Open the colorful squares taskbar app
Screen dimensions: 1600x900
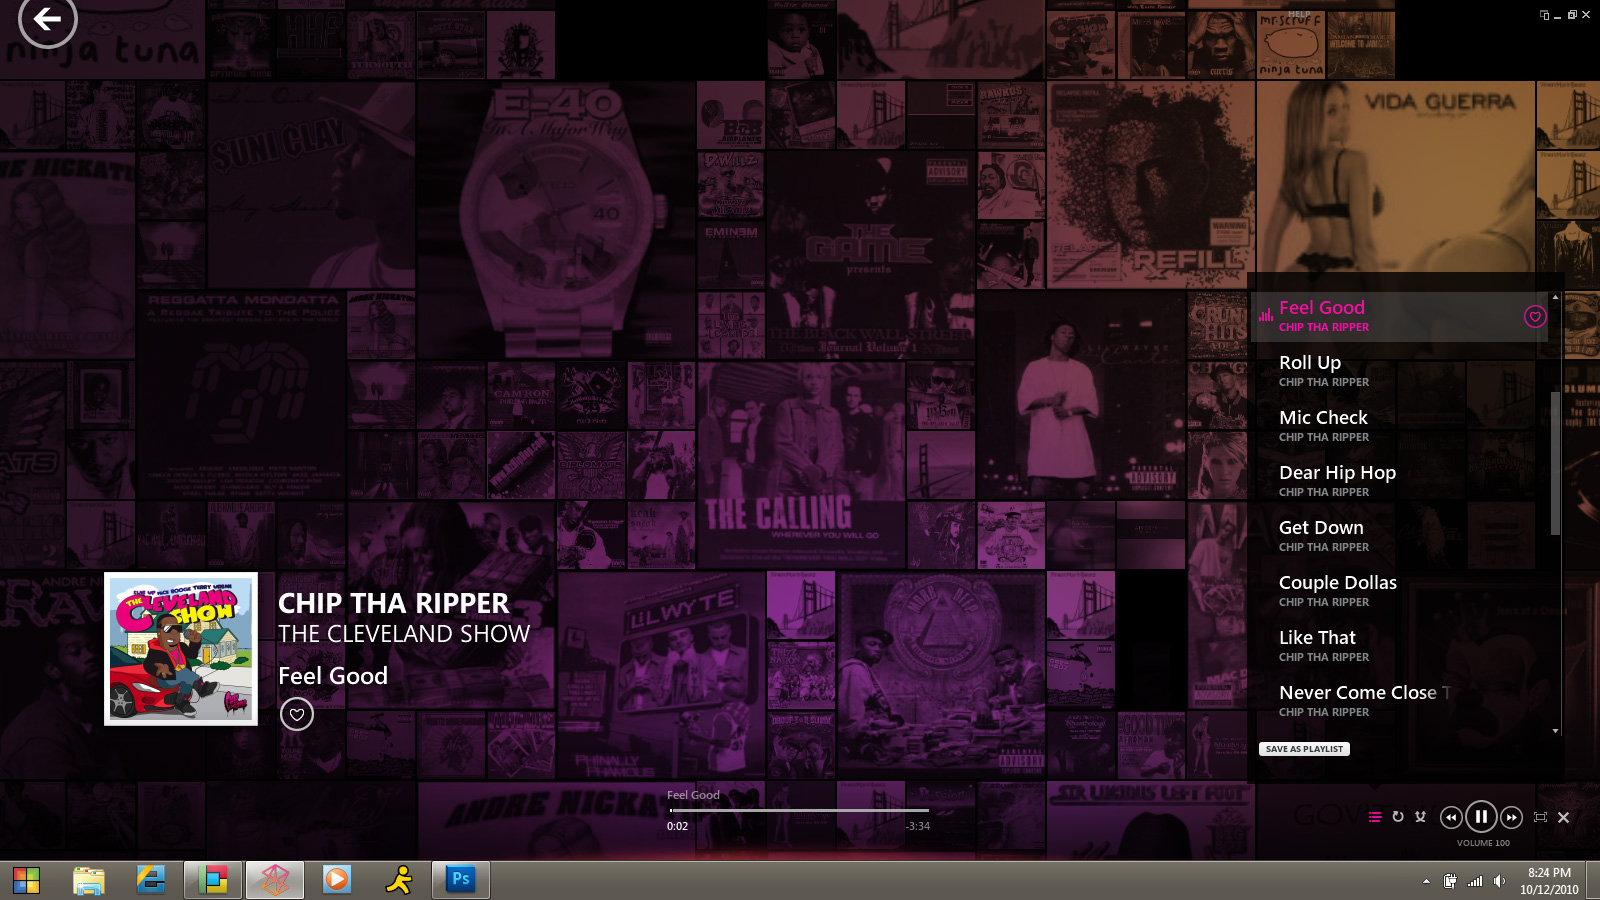(213, 880)
